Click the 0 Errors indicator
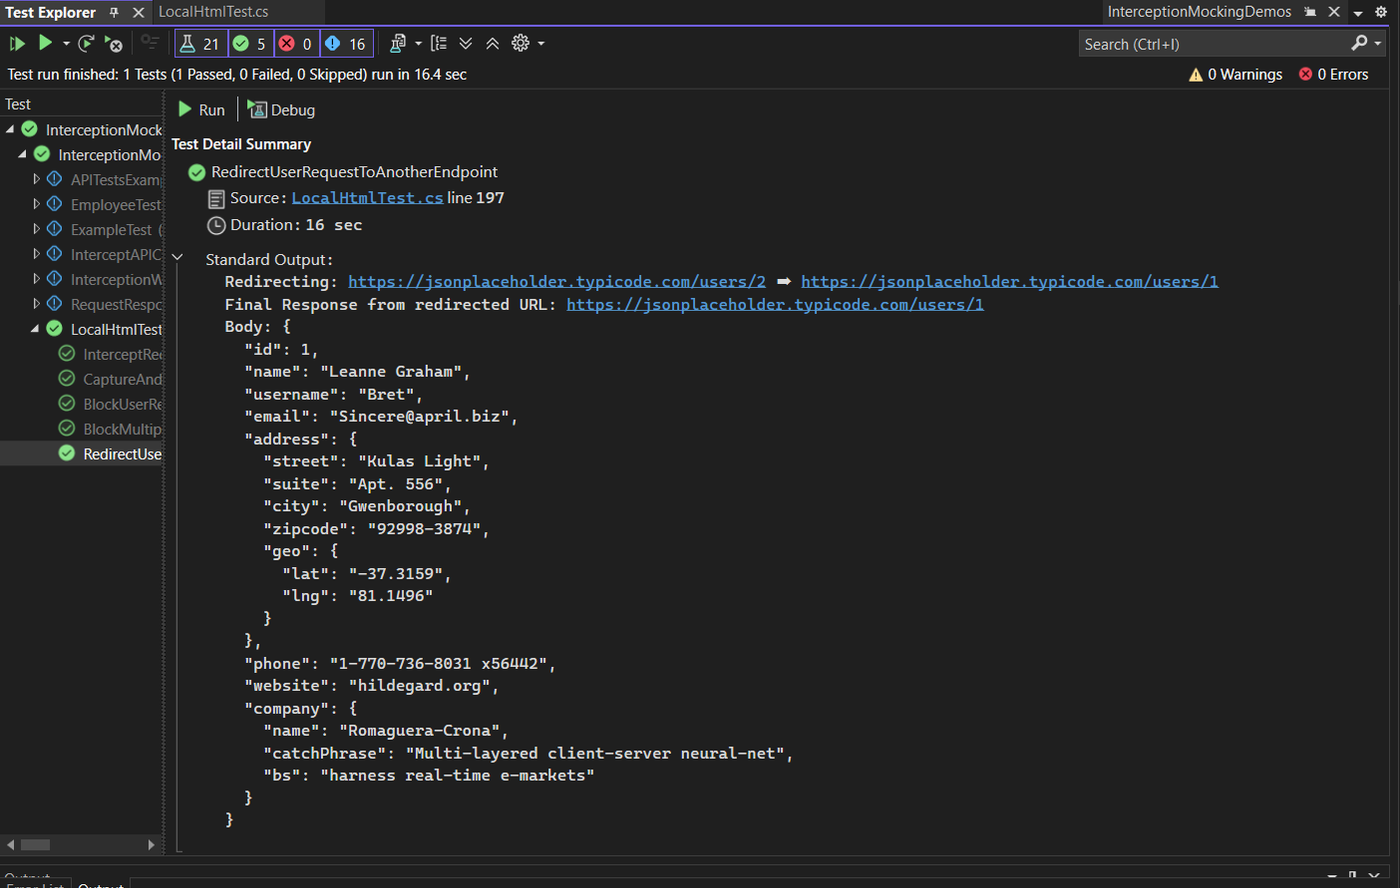 (1333, 74)
